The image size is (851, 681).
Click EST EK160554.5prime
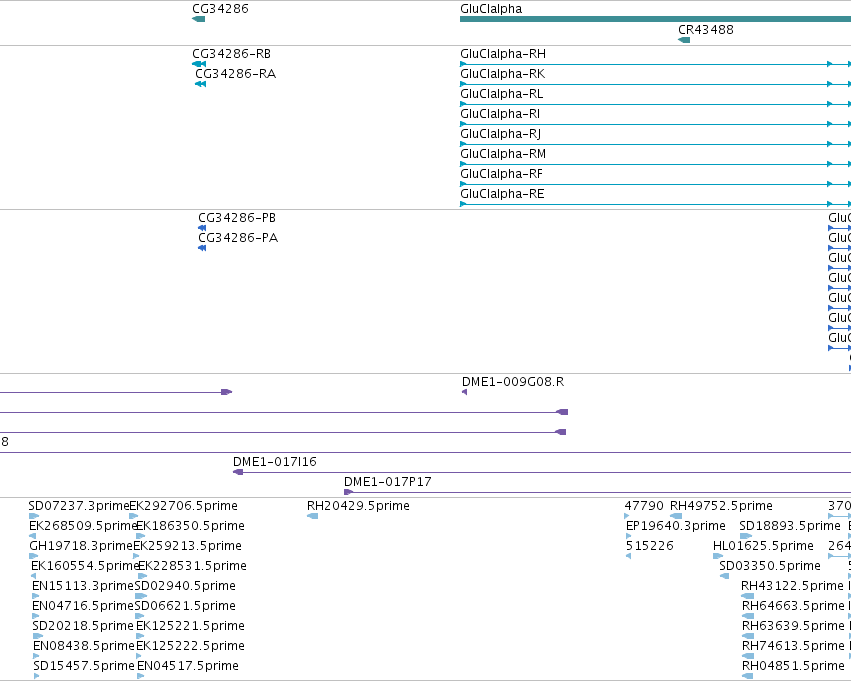[85, 566]
